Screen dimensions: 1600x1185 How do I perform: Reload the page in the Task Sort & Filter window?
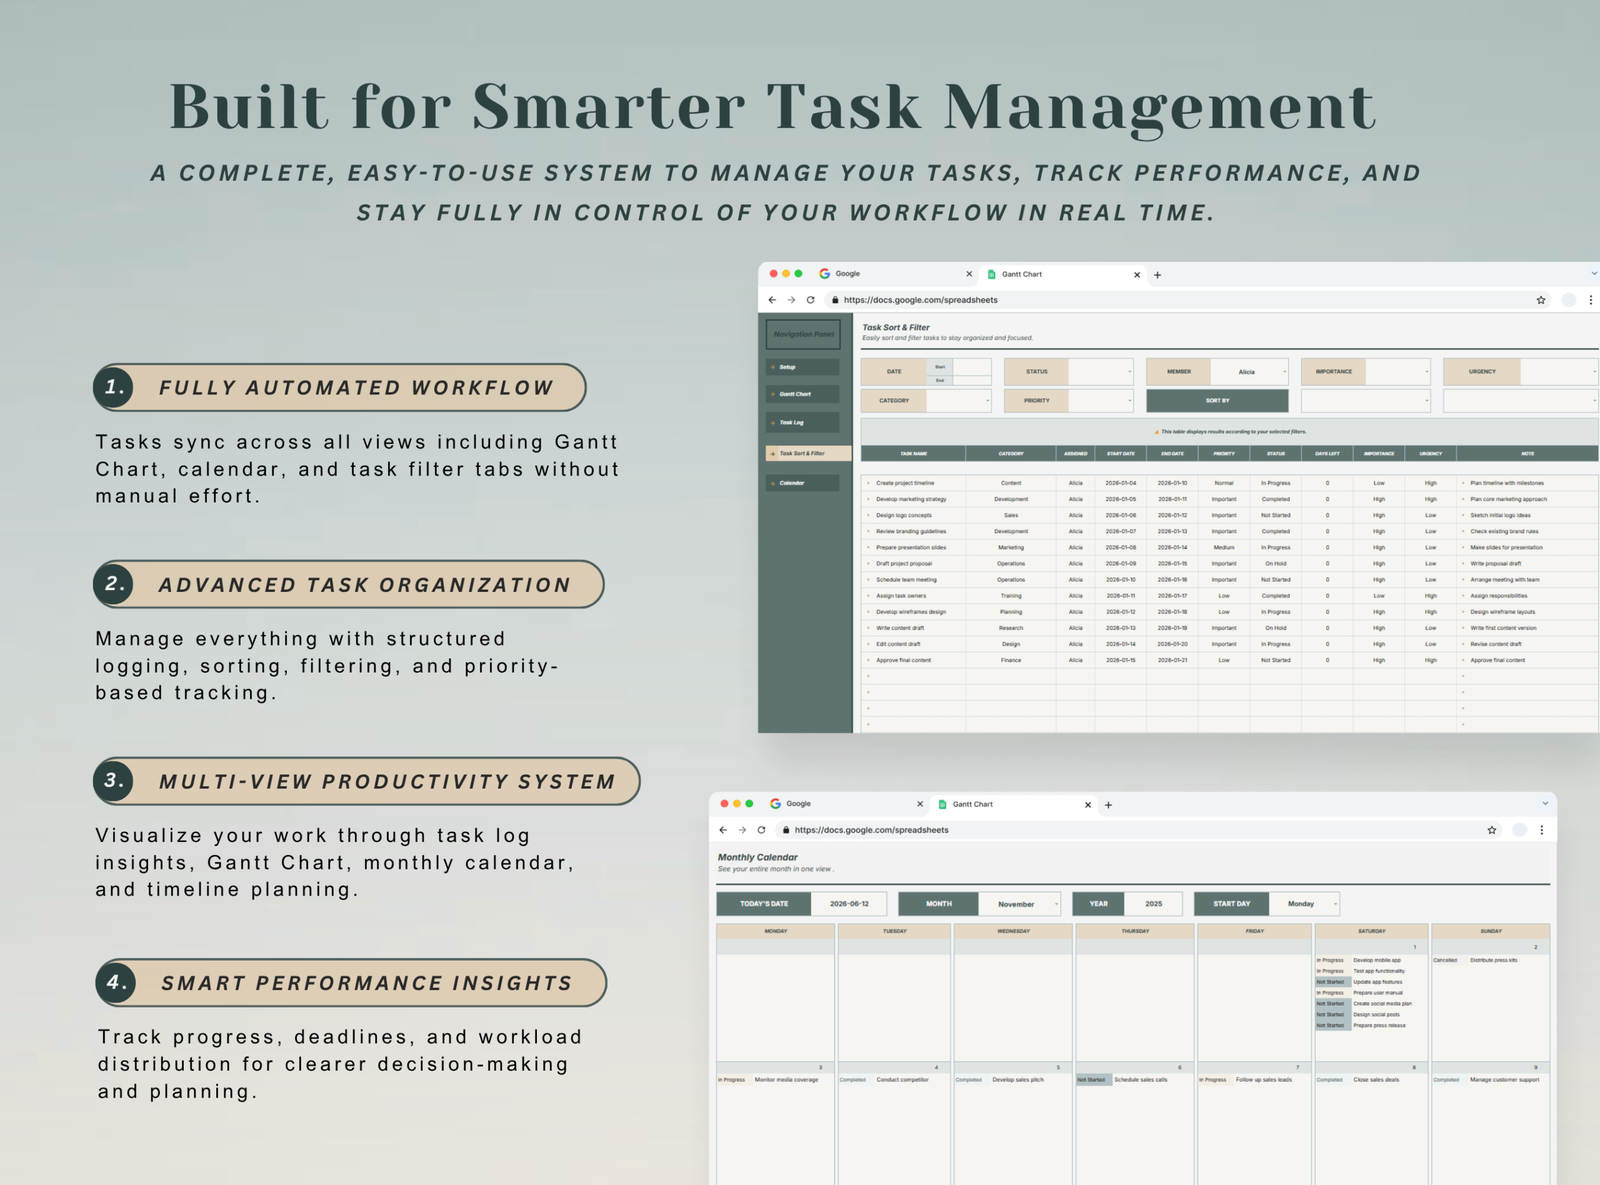[810, 300]
